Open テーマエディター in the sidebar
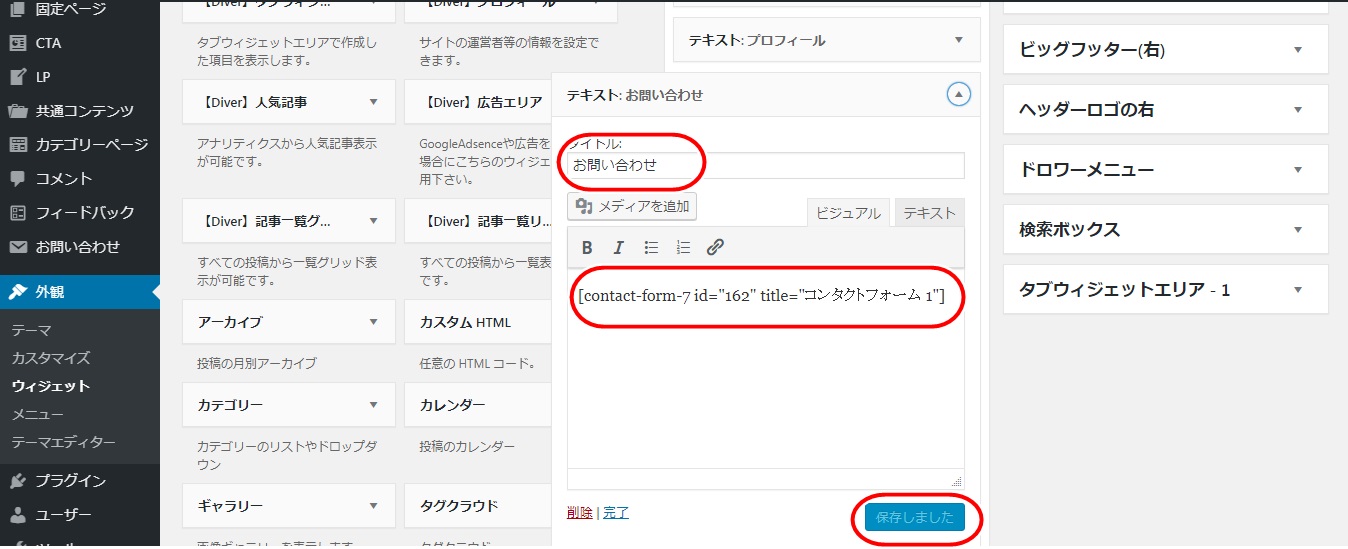The width and height of the screenshot is (1348, 549). click(63, 442)
